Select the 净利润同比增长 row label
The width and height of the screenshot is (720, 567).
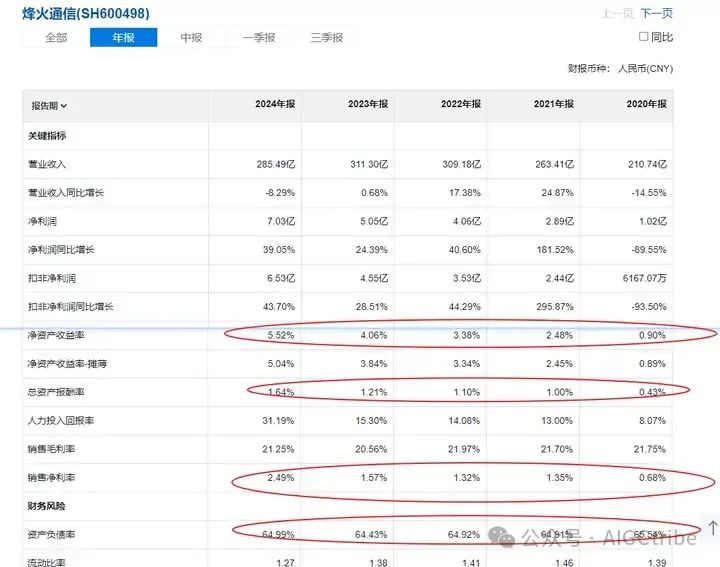[x=61, y=250]
